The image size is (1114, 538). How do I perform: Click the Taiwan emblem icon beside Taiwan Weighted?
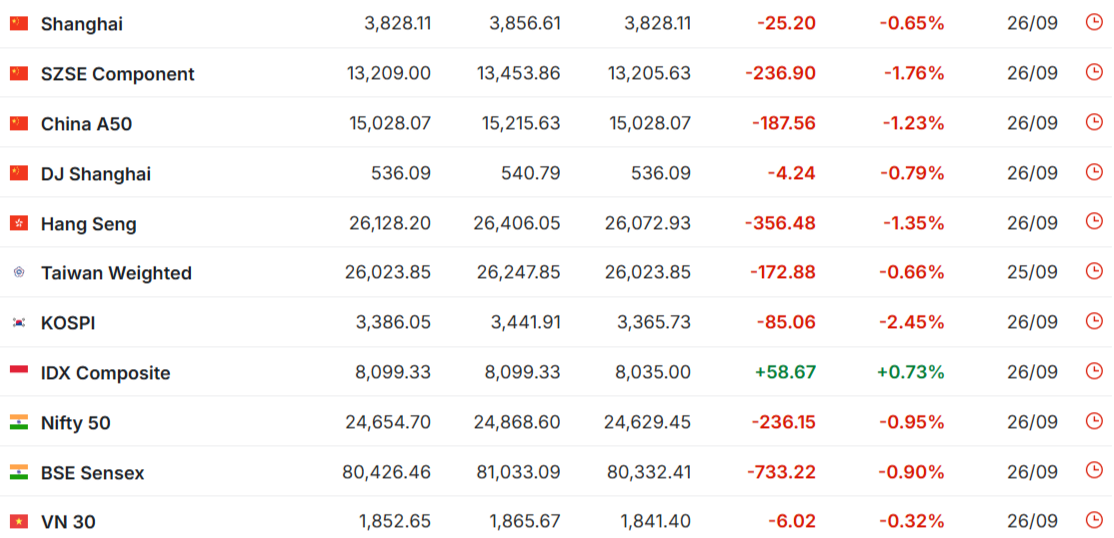19,271
